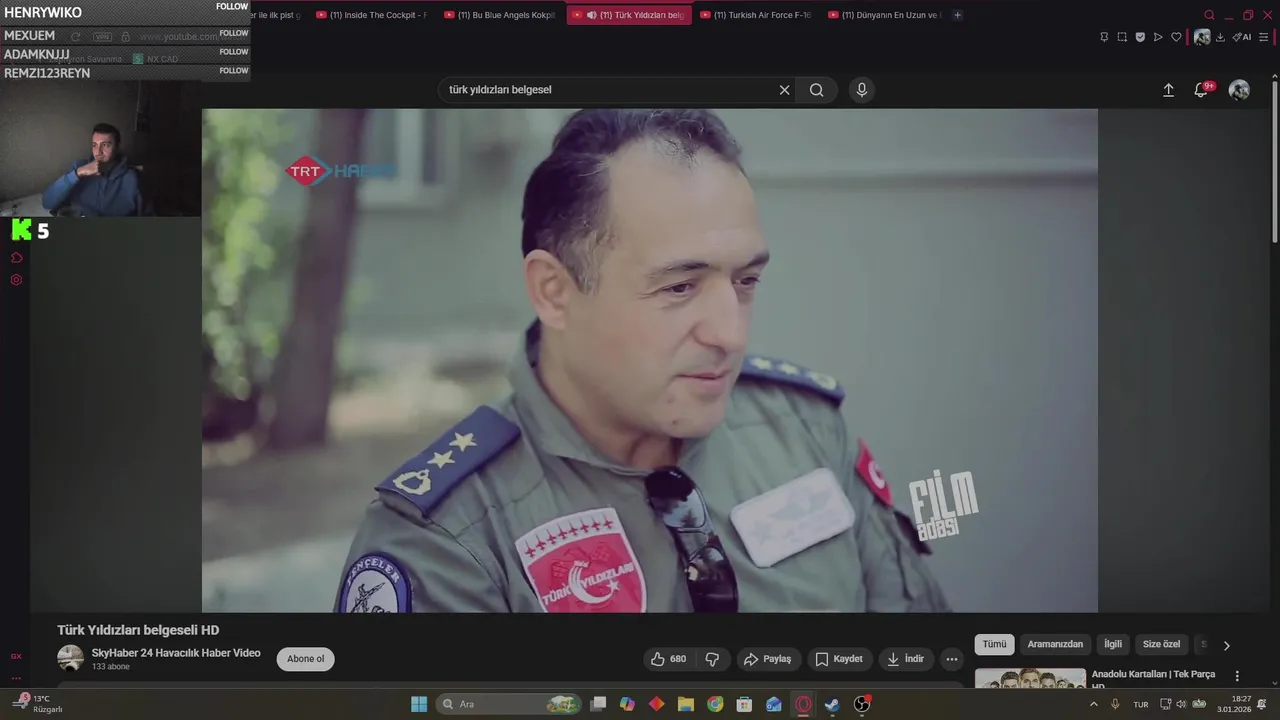Open the taskbar volume icon
The height and width of the screenshot is (720, 1280).
pyautogui.click(x=1180, y=704)
